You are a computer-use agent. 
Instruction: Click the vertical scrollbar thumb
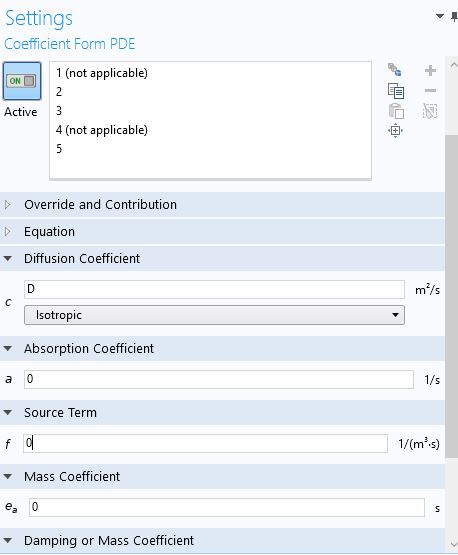pyautogui.click(x=451, y=296)
